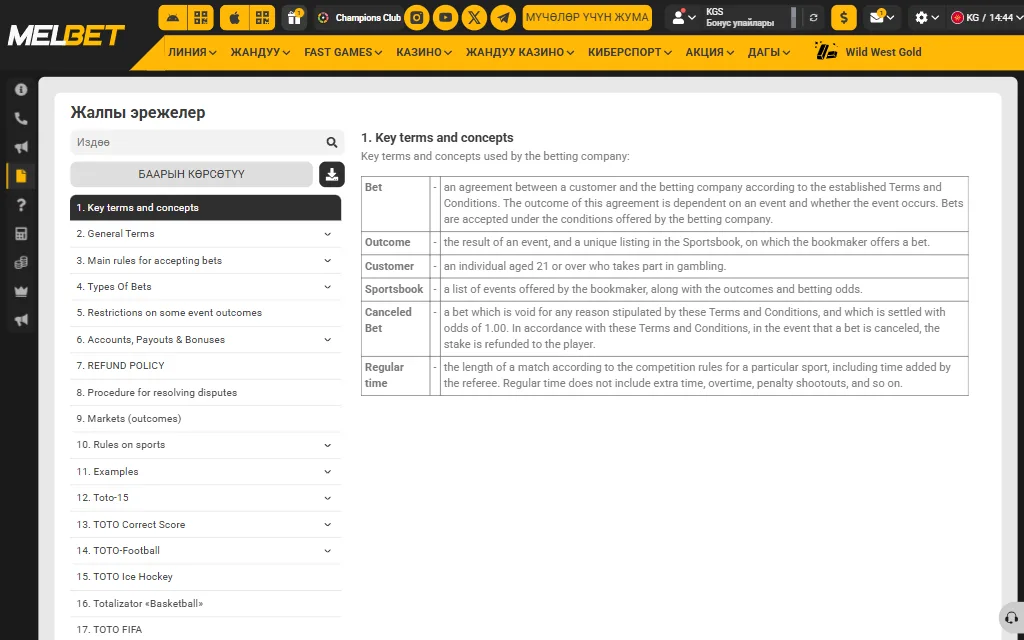
Task: Open the Champions Club link
Action: click(x=359, y=18)
